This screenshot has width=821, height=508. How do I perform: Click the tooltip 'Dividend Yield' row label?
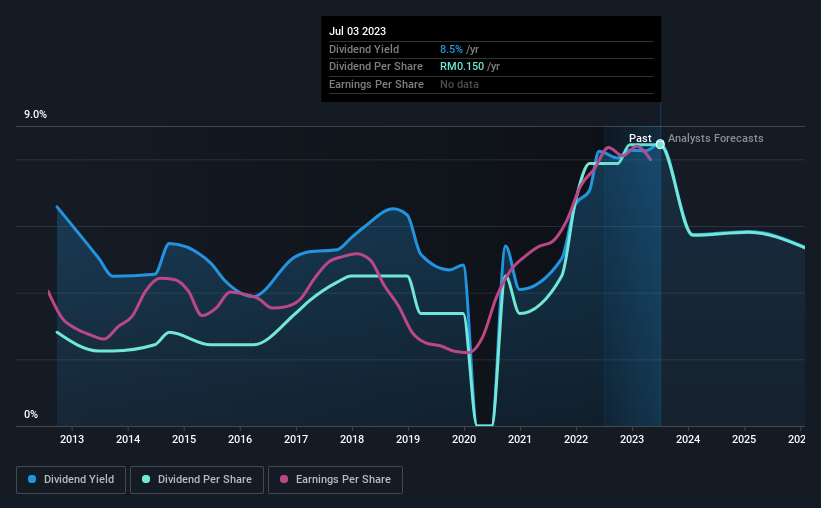click(x=364, y=49)
